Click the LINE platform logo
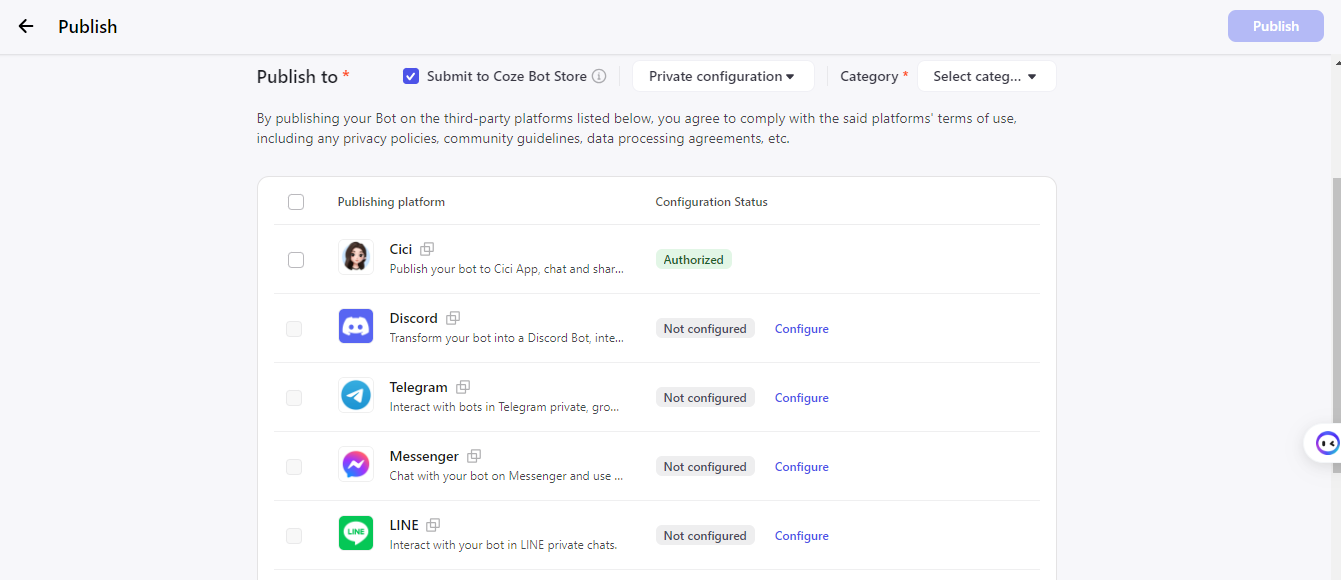 [x=355, y=533]
